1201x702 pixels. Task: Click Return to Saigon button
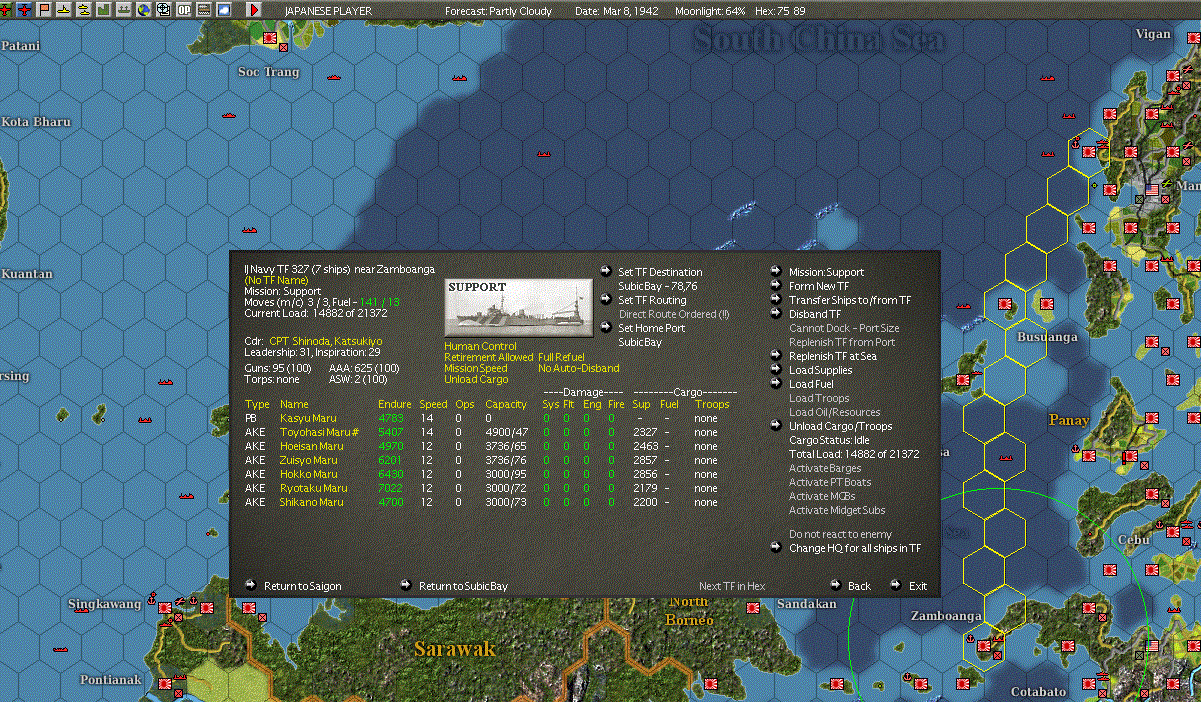click(x=303, y=585)
